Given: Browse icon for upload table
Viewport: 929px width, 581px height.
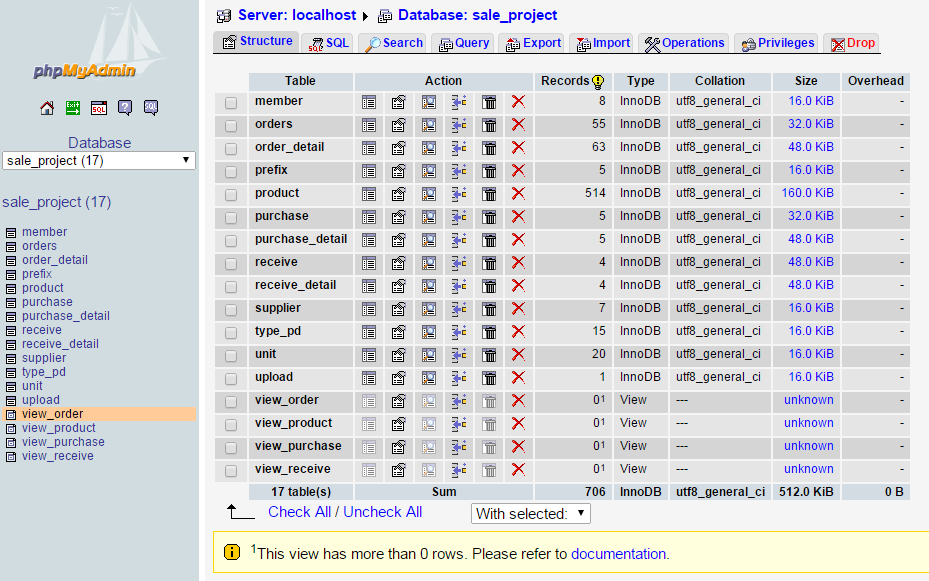Looking at the screenshot, I should click(369, 378).
